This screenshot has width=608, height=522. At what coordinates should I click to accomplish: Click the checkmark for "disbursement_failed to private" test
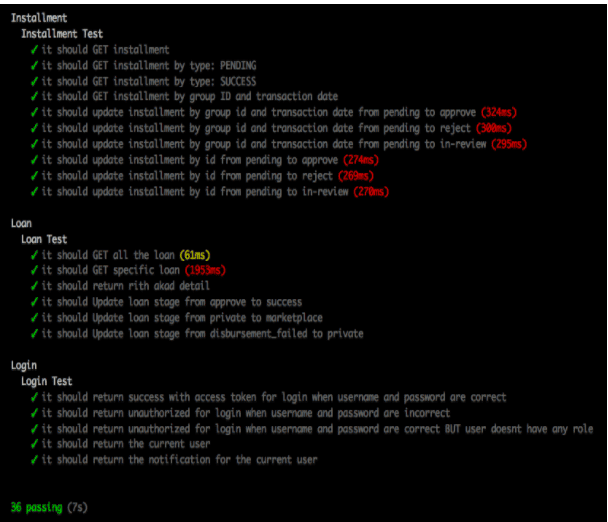(35, 333)
